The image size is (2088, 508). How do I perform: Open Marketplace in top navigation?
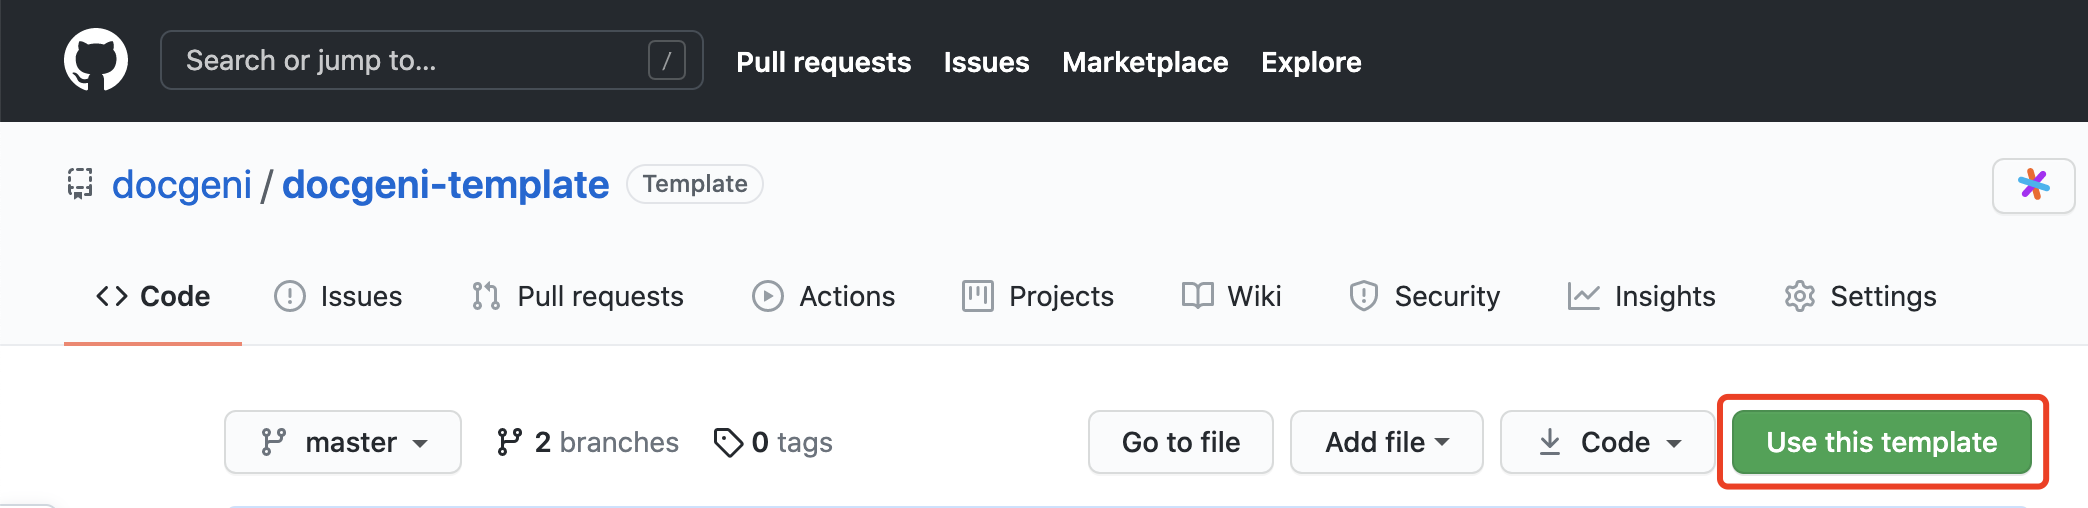[1145, 62]
